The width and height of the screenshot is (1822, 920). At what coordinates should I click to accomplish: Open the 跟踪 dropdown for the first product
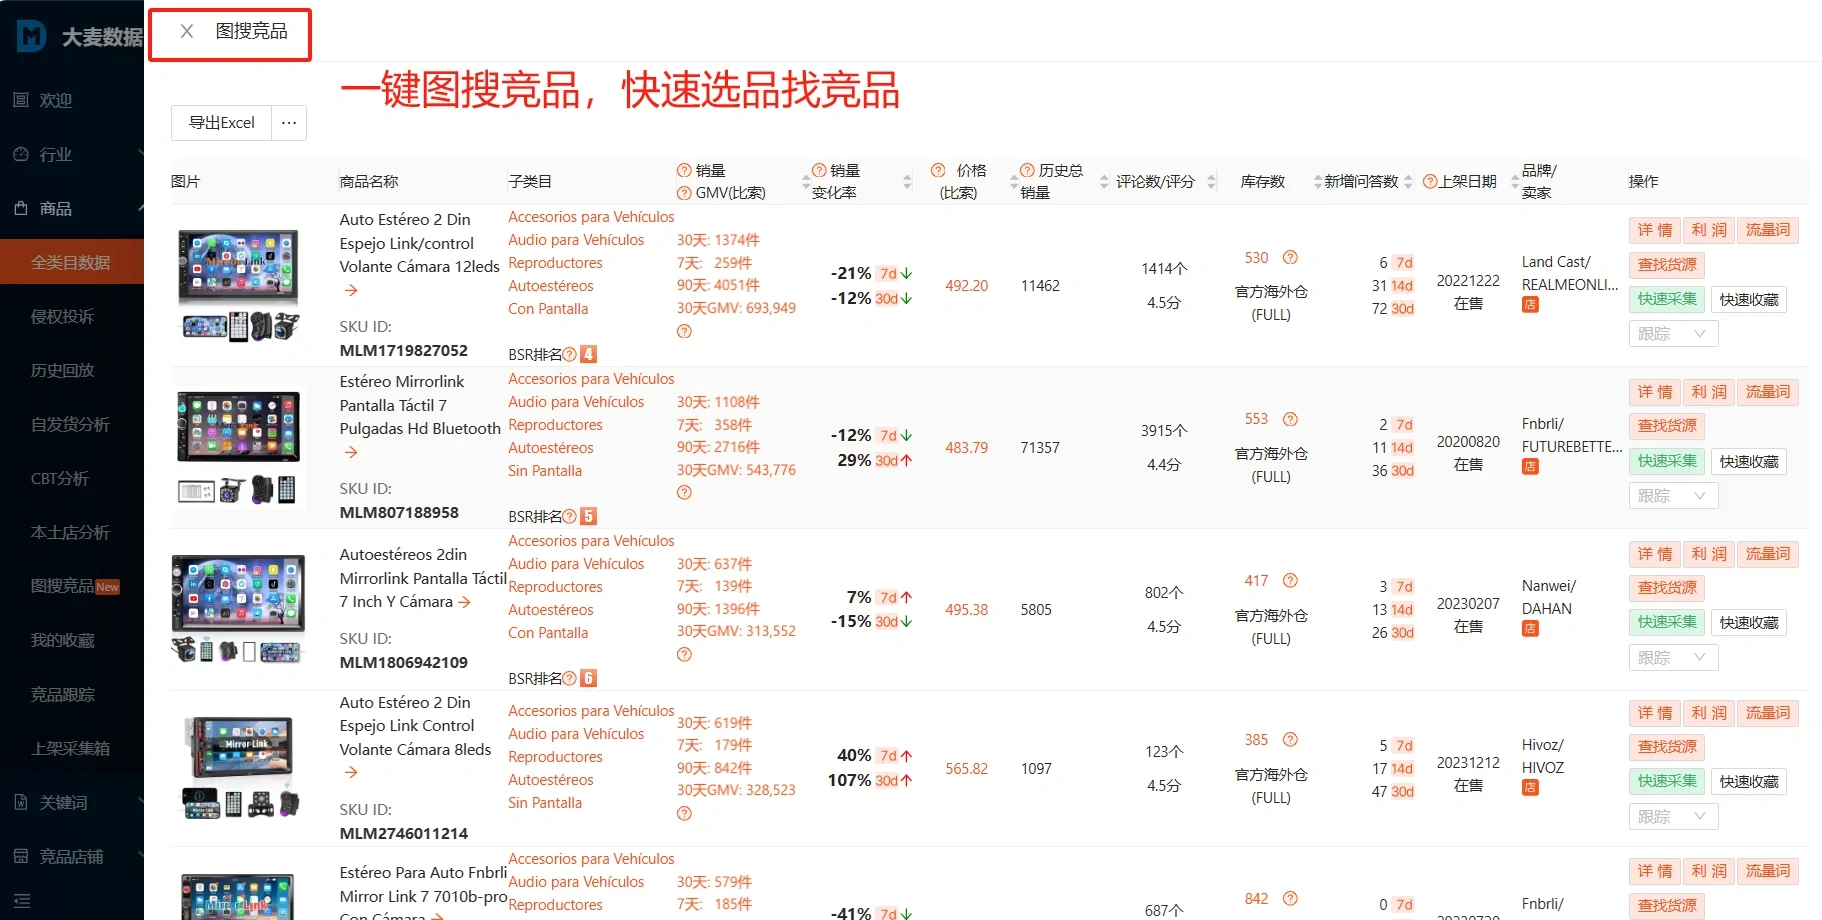click(x=1672, y=333)
